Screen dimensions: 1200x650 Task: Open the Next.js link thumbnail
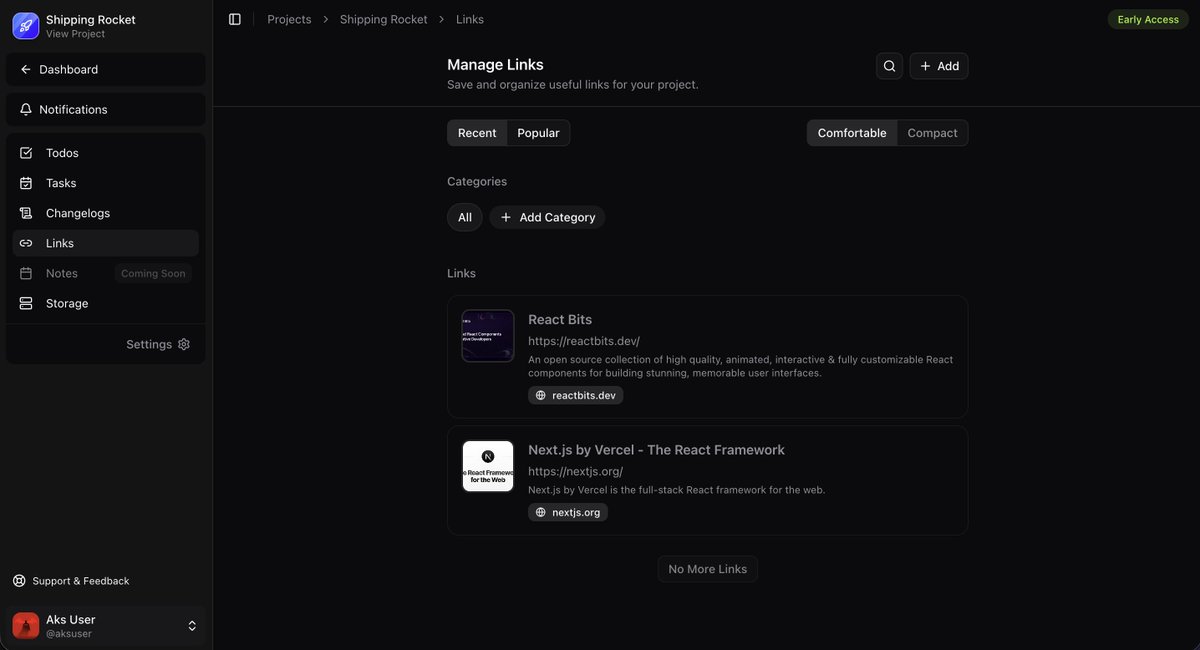[488, 466]
